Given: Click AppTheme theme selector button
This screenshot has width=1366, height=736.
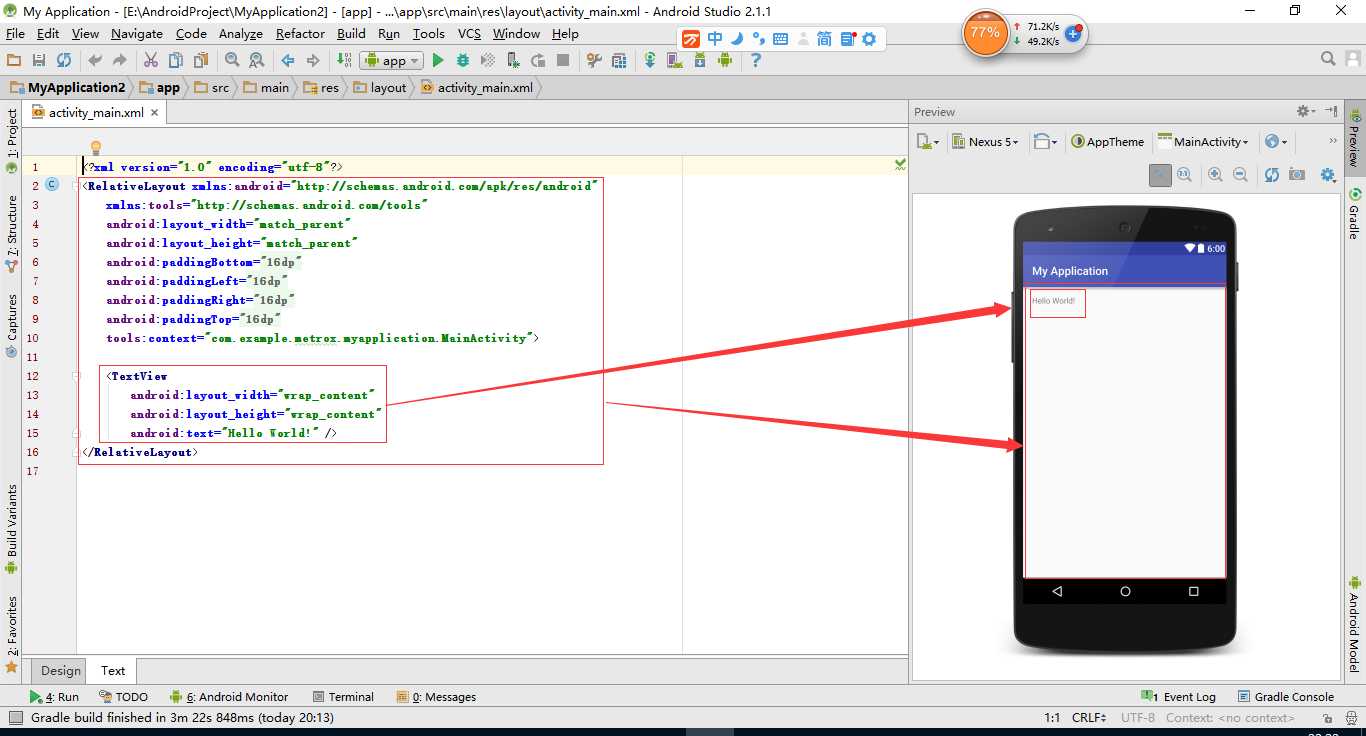Looking at the screenshot, I should click(x=1107, y=142).
